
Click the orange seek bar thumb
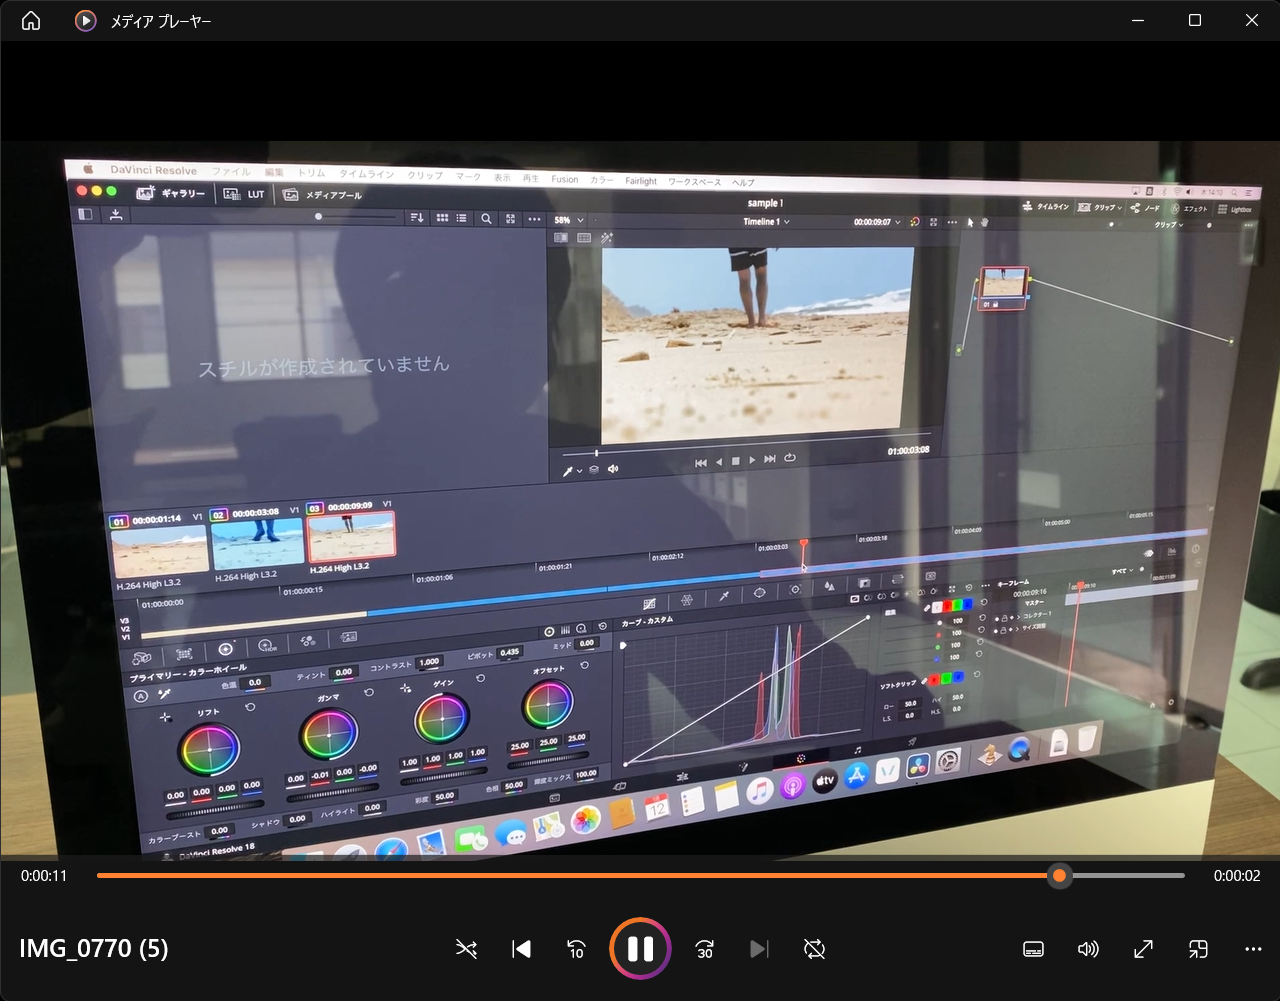pos(1059,876)
